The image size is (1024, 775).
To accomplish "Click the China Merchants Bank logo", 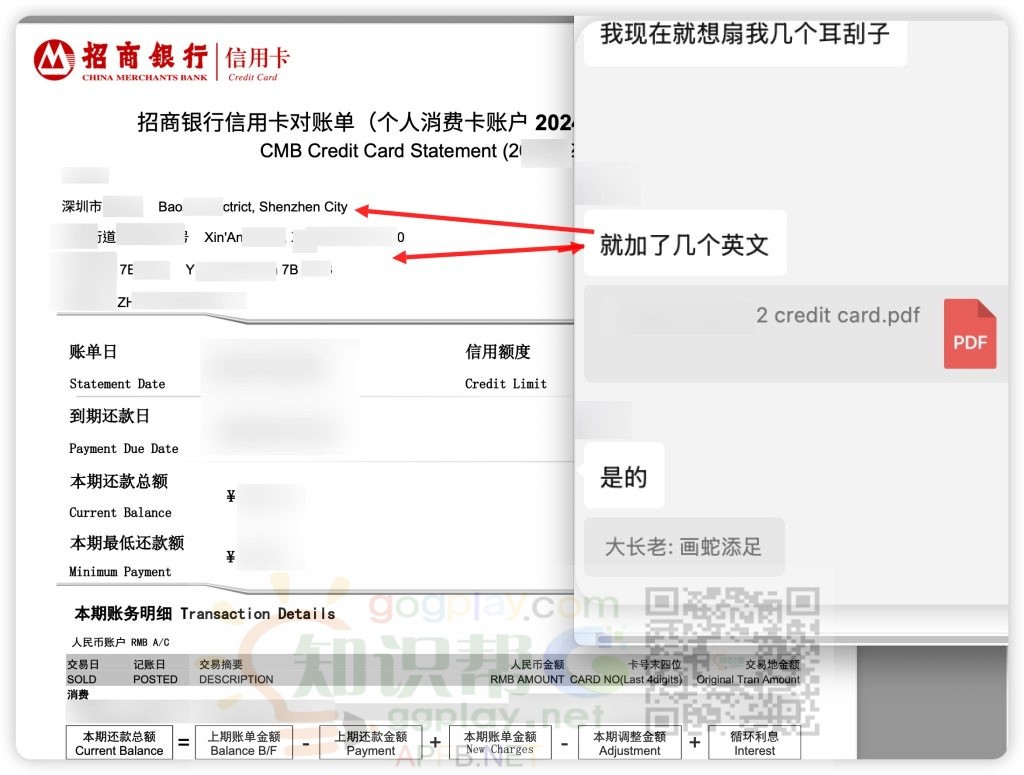I will (121, 60).
